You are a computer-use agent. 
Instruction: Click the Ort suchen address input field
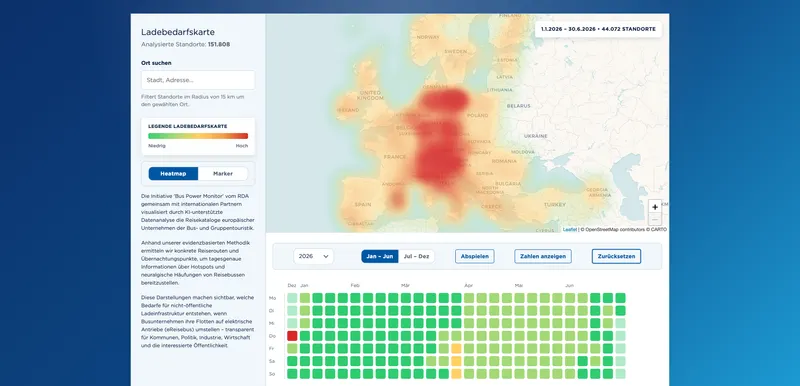pyautogui.click(x=198, y=80)
